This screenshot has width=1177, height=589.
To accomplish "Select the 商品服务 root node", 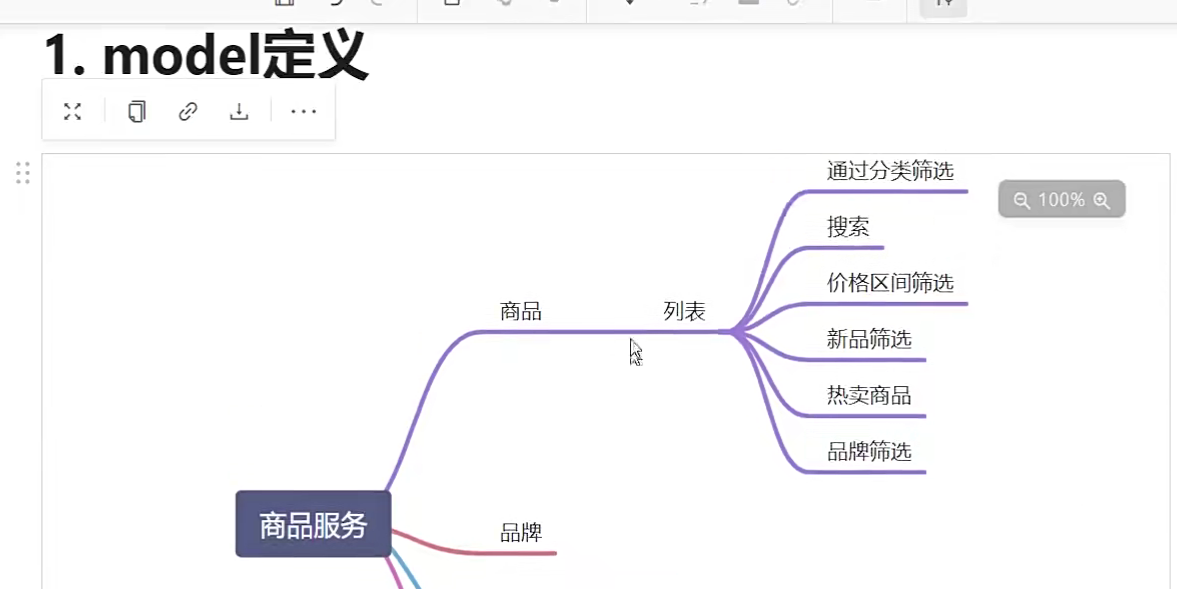I will 313,524.
